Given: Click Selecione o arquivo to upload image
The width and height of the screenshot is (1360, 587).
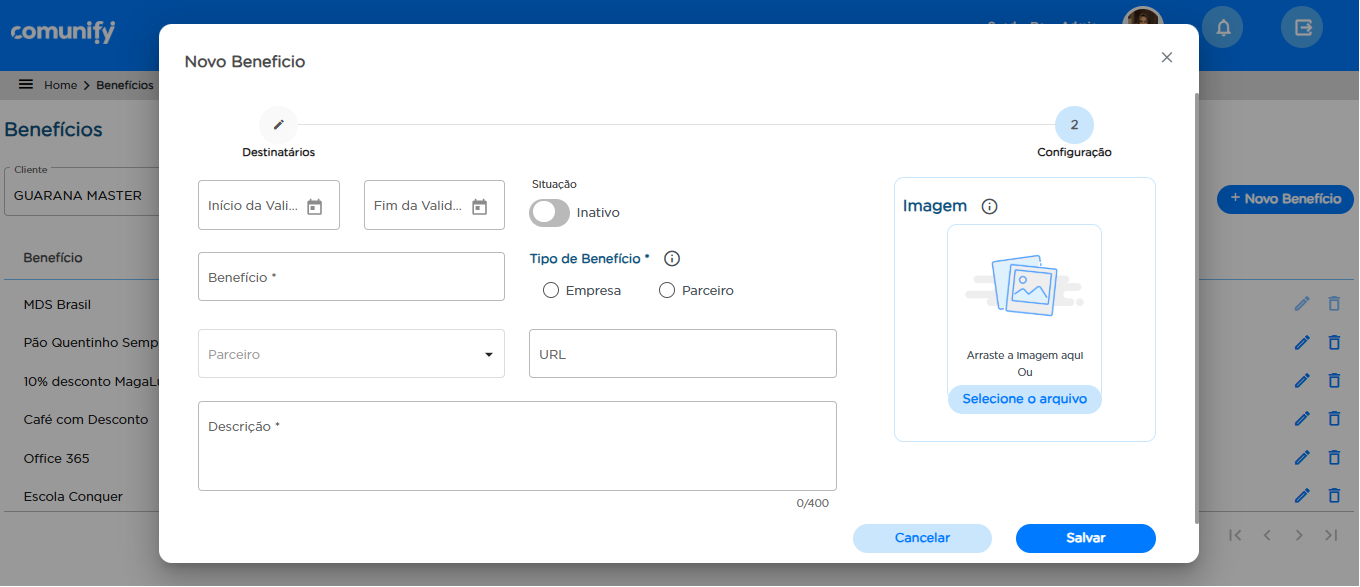Looking at the screenshot, I should pyautogui.click(x=1024, y=399).
